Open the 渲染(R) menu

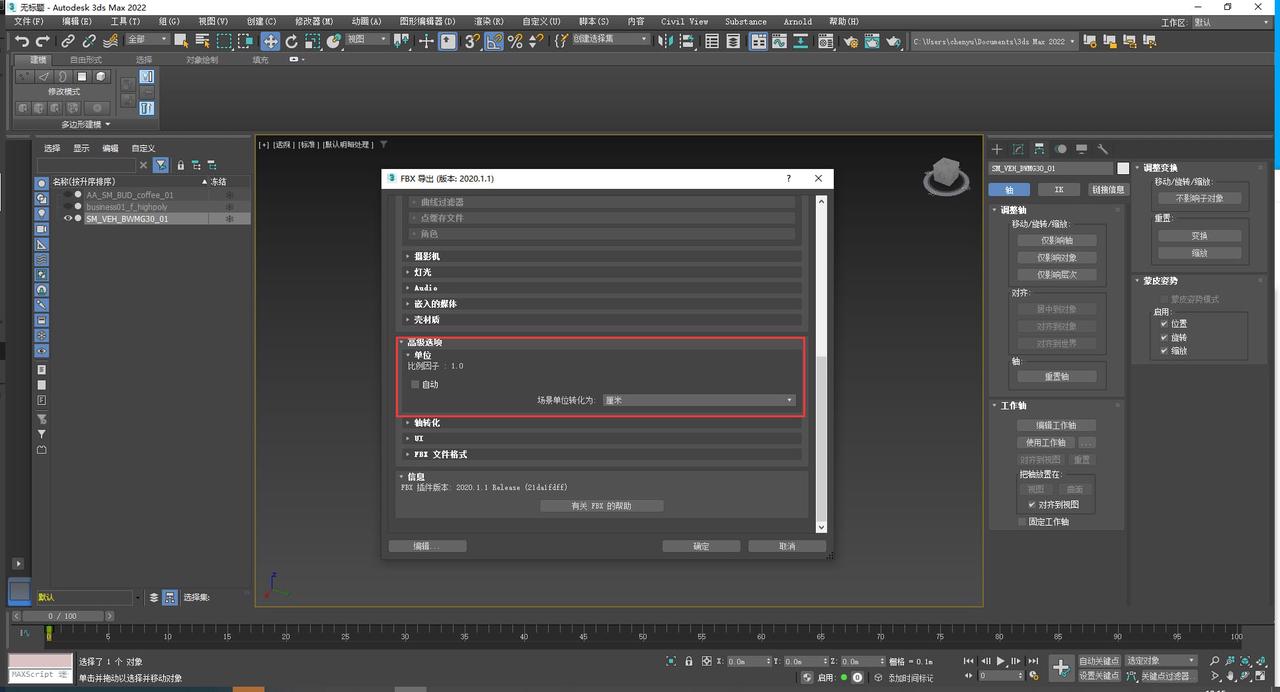(489, 21)
